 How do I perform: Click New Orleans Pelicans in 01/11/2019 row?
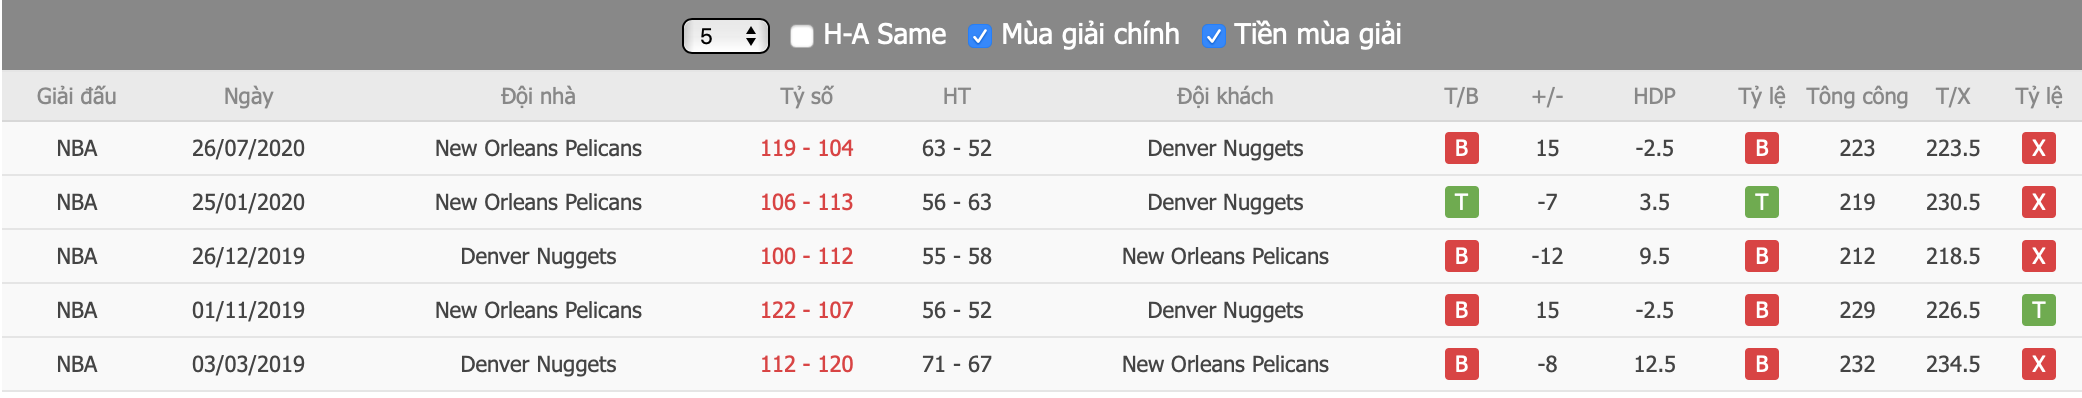[538, 310]
